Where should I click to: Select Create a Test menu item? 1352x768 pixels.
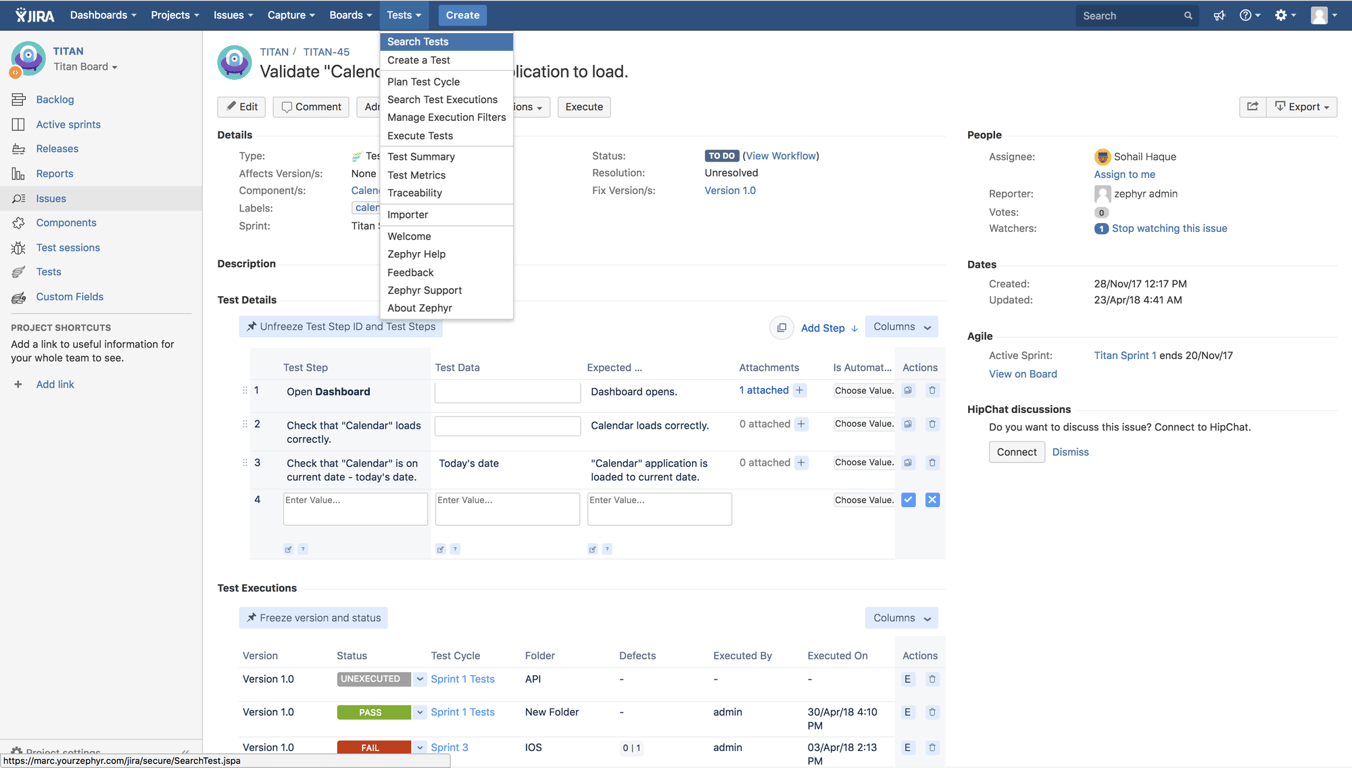(x=446, y=60)
